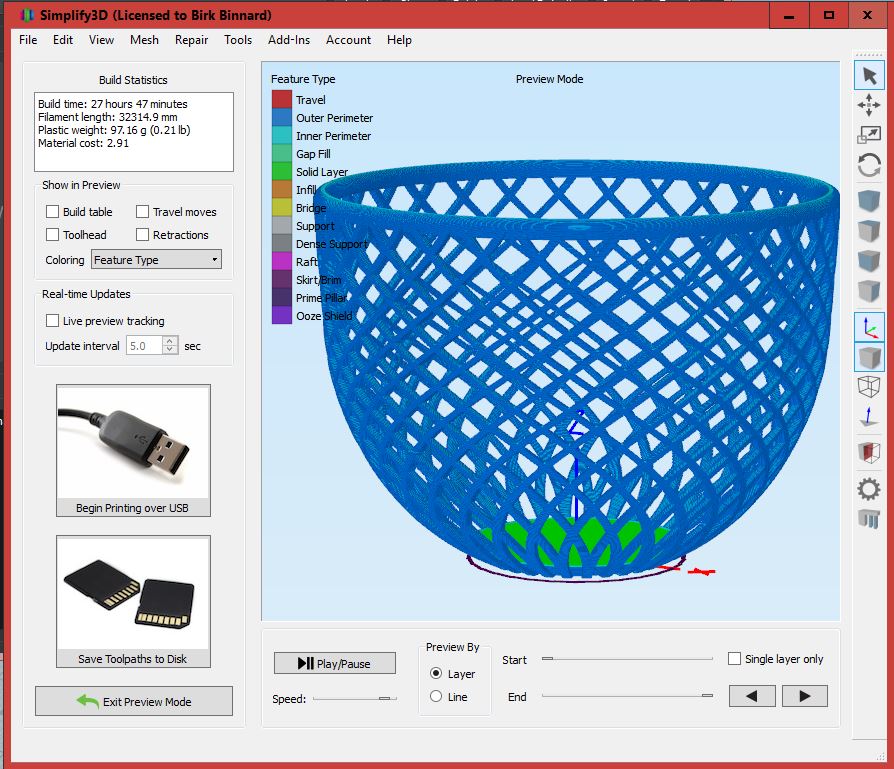The width and height of the screenshot is (894, 769).
Task: Open the Account menu
Action: [x=348, y=40]
